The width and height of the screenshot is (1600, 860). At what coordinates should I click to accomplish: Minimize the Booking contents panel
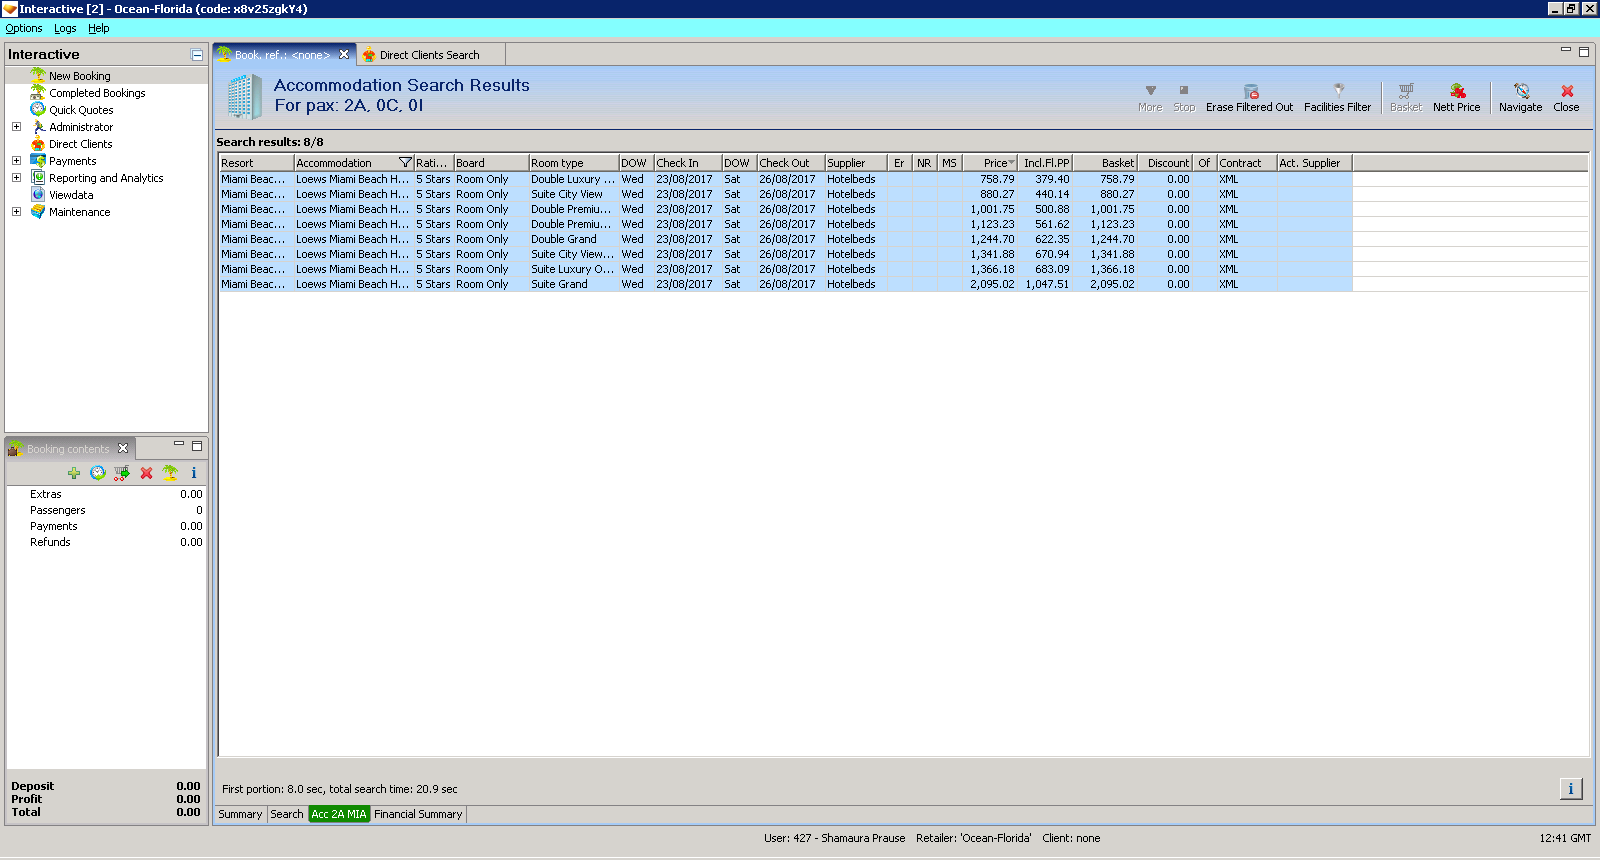click(179, 445)
